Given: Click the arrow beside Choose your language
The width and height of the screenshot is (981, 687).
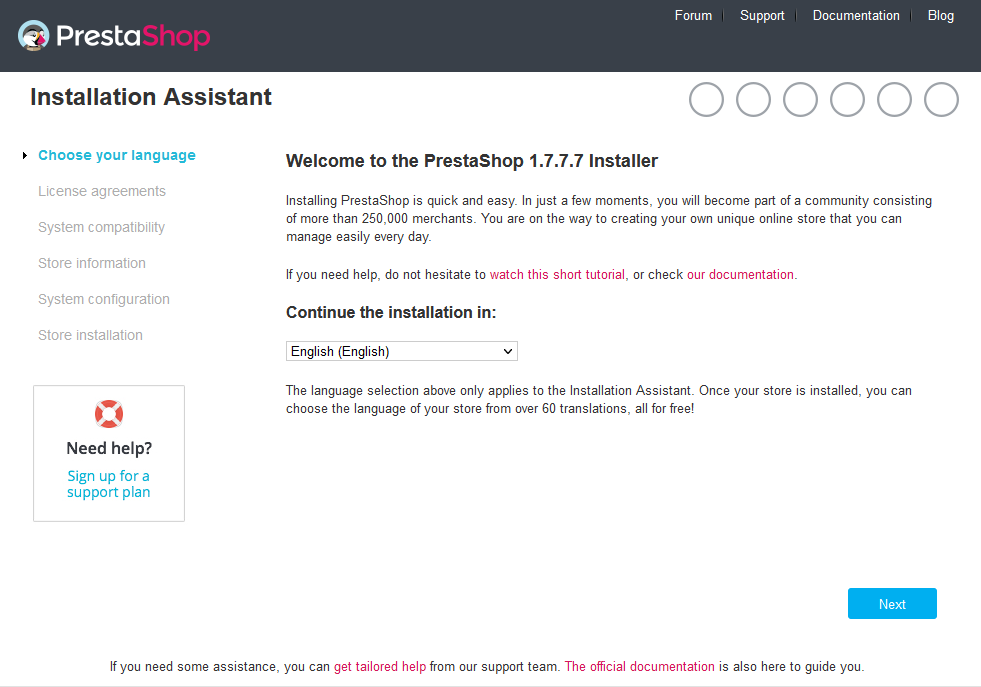Looking at the screenshot, I should 25,155.
